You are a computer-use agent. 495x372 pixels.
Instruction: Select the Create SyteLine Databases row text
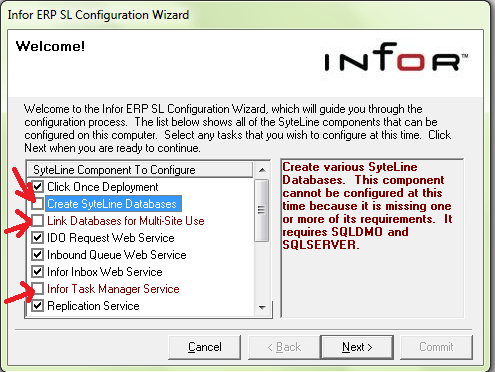[x=112, y=204]
